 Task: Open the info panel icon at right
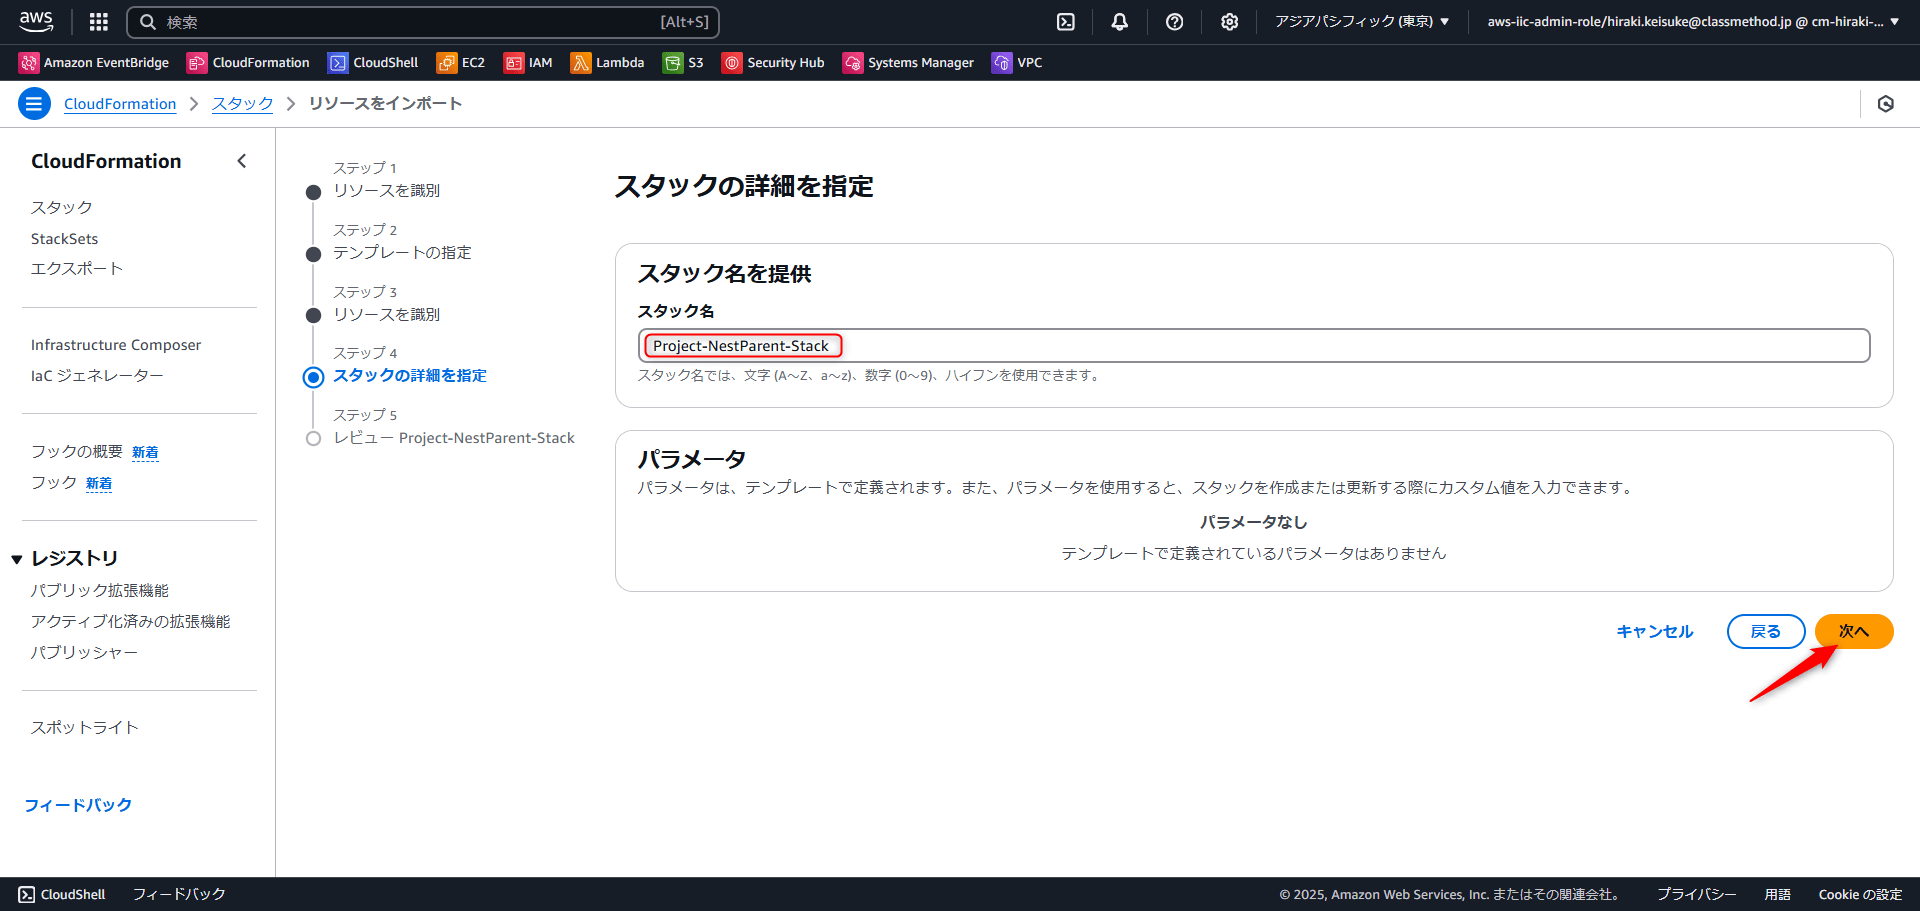1885,103
